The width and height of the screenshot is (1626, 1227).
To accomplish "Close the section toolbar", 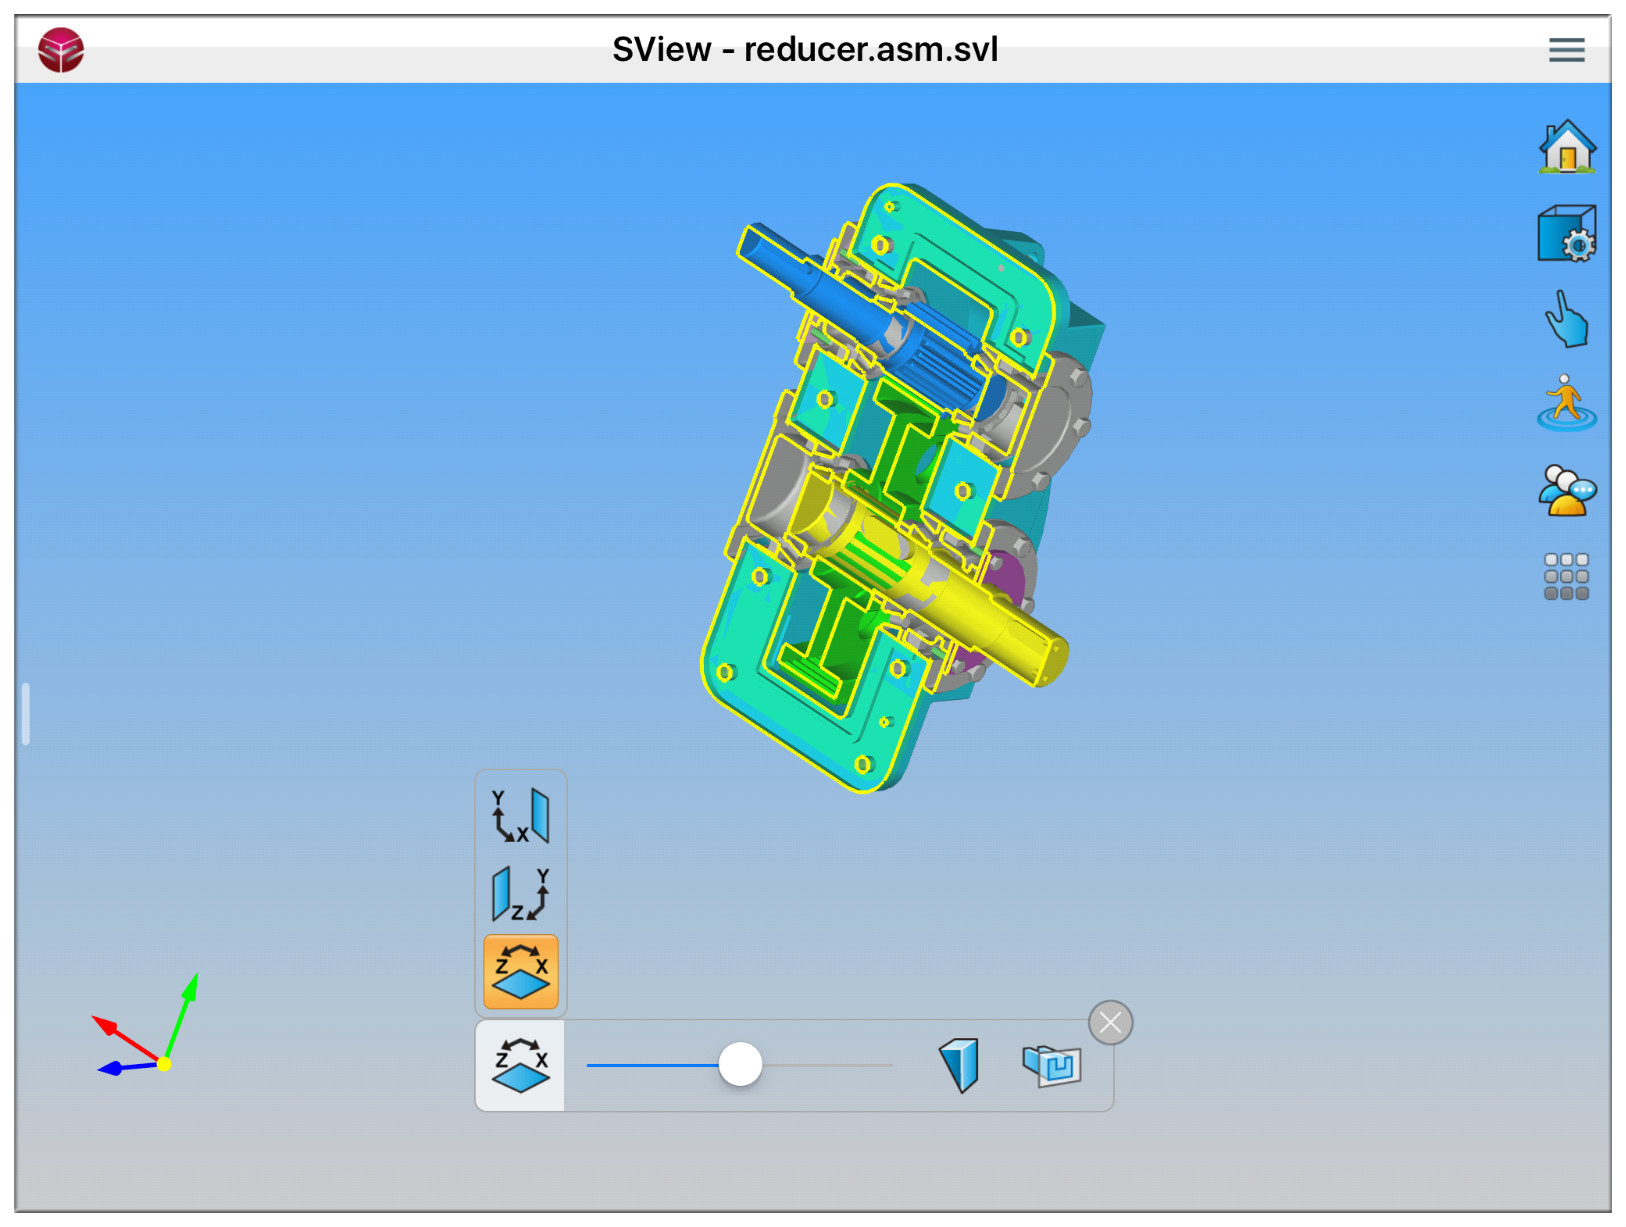I will coord(1110,1022).
